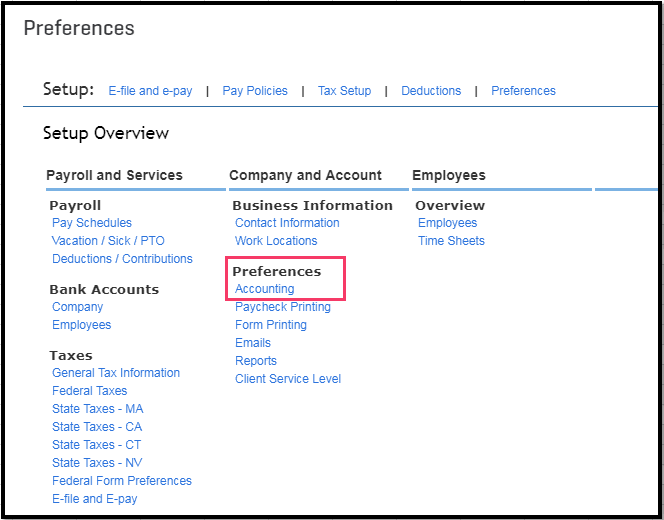
Task: Open Company under Bank Accounts
Action: tap(78, 307)
